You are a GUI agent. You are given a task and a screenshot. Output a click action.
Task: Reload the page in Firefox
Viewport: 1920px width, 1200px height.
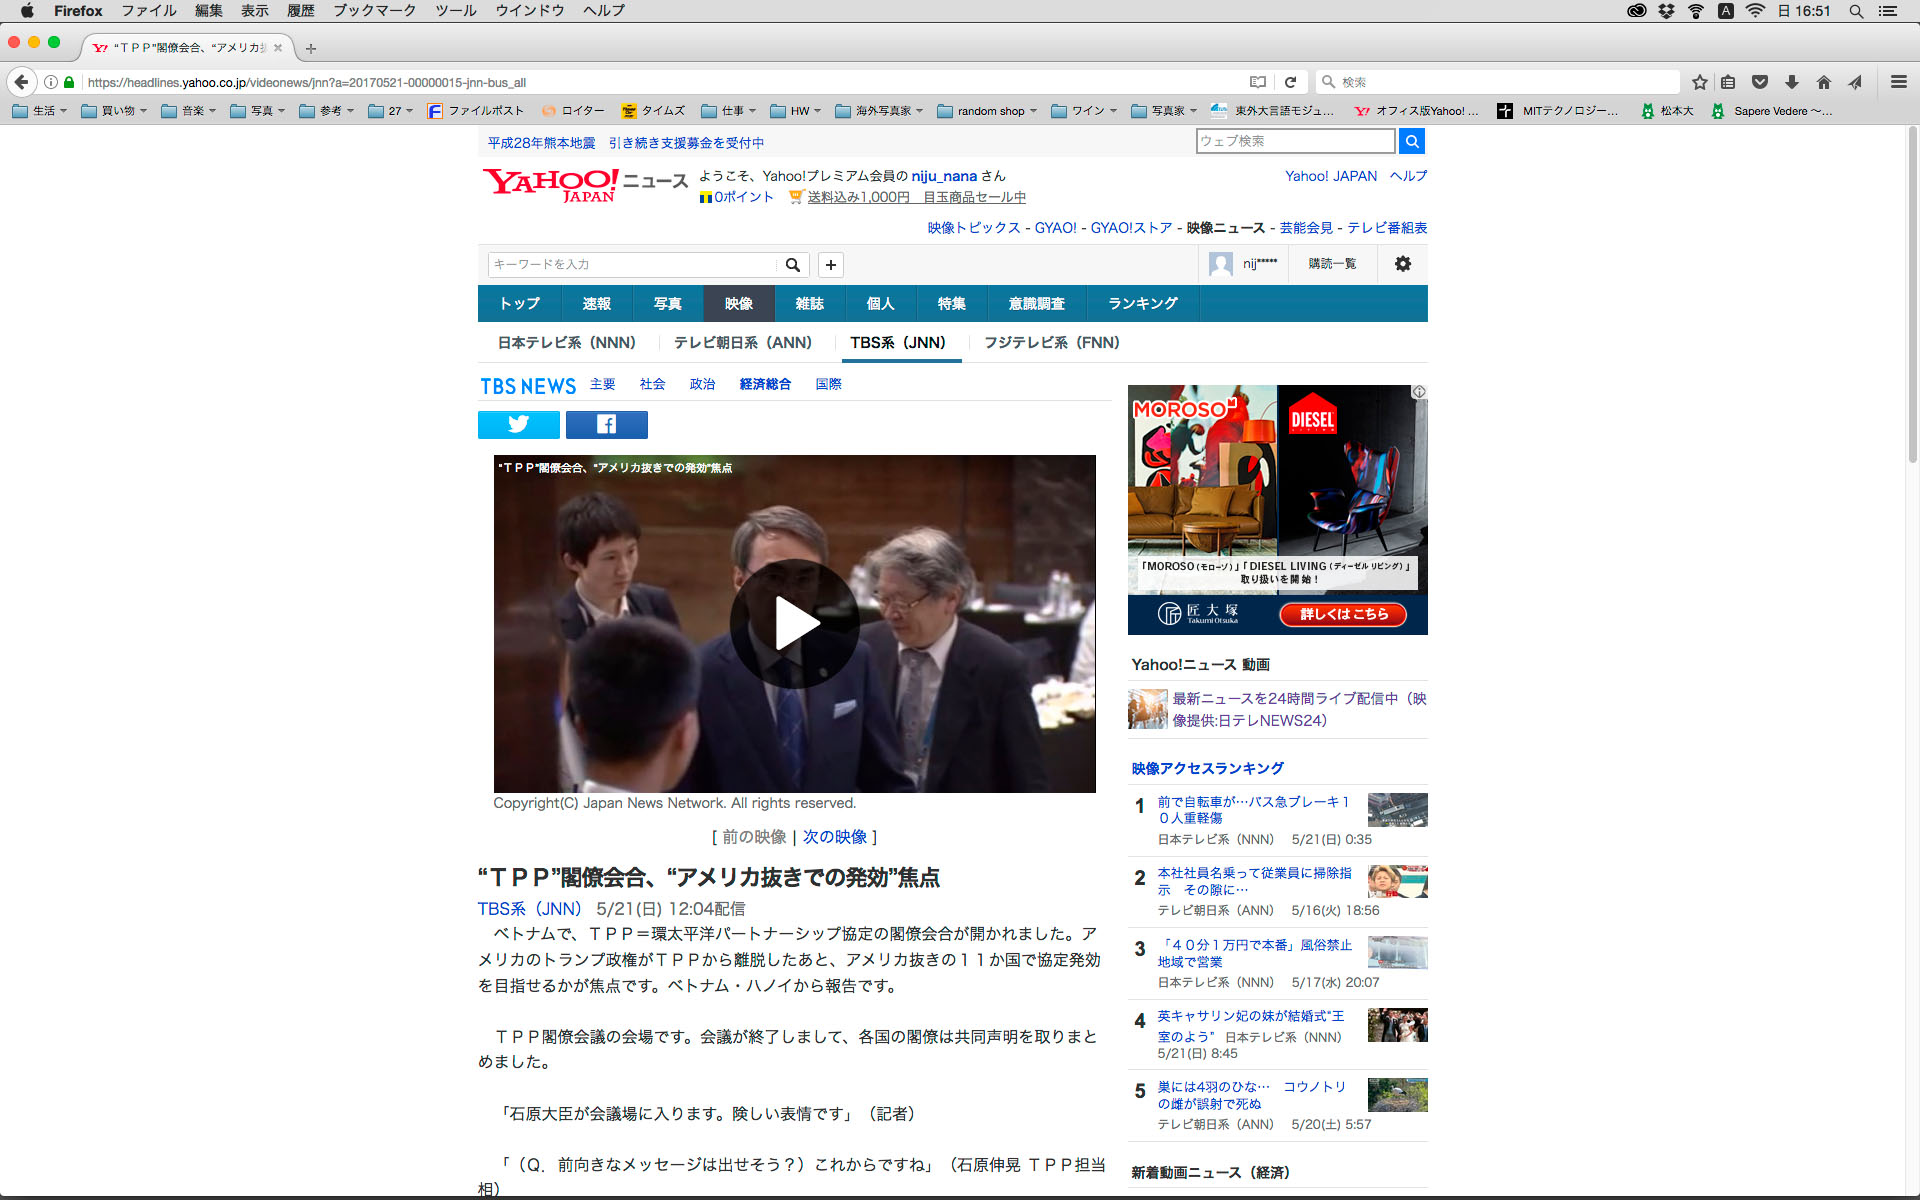click(1290, 82)
